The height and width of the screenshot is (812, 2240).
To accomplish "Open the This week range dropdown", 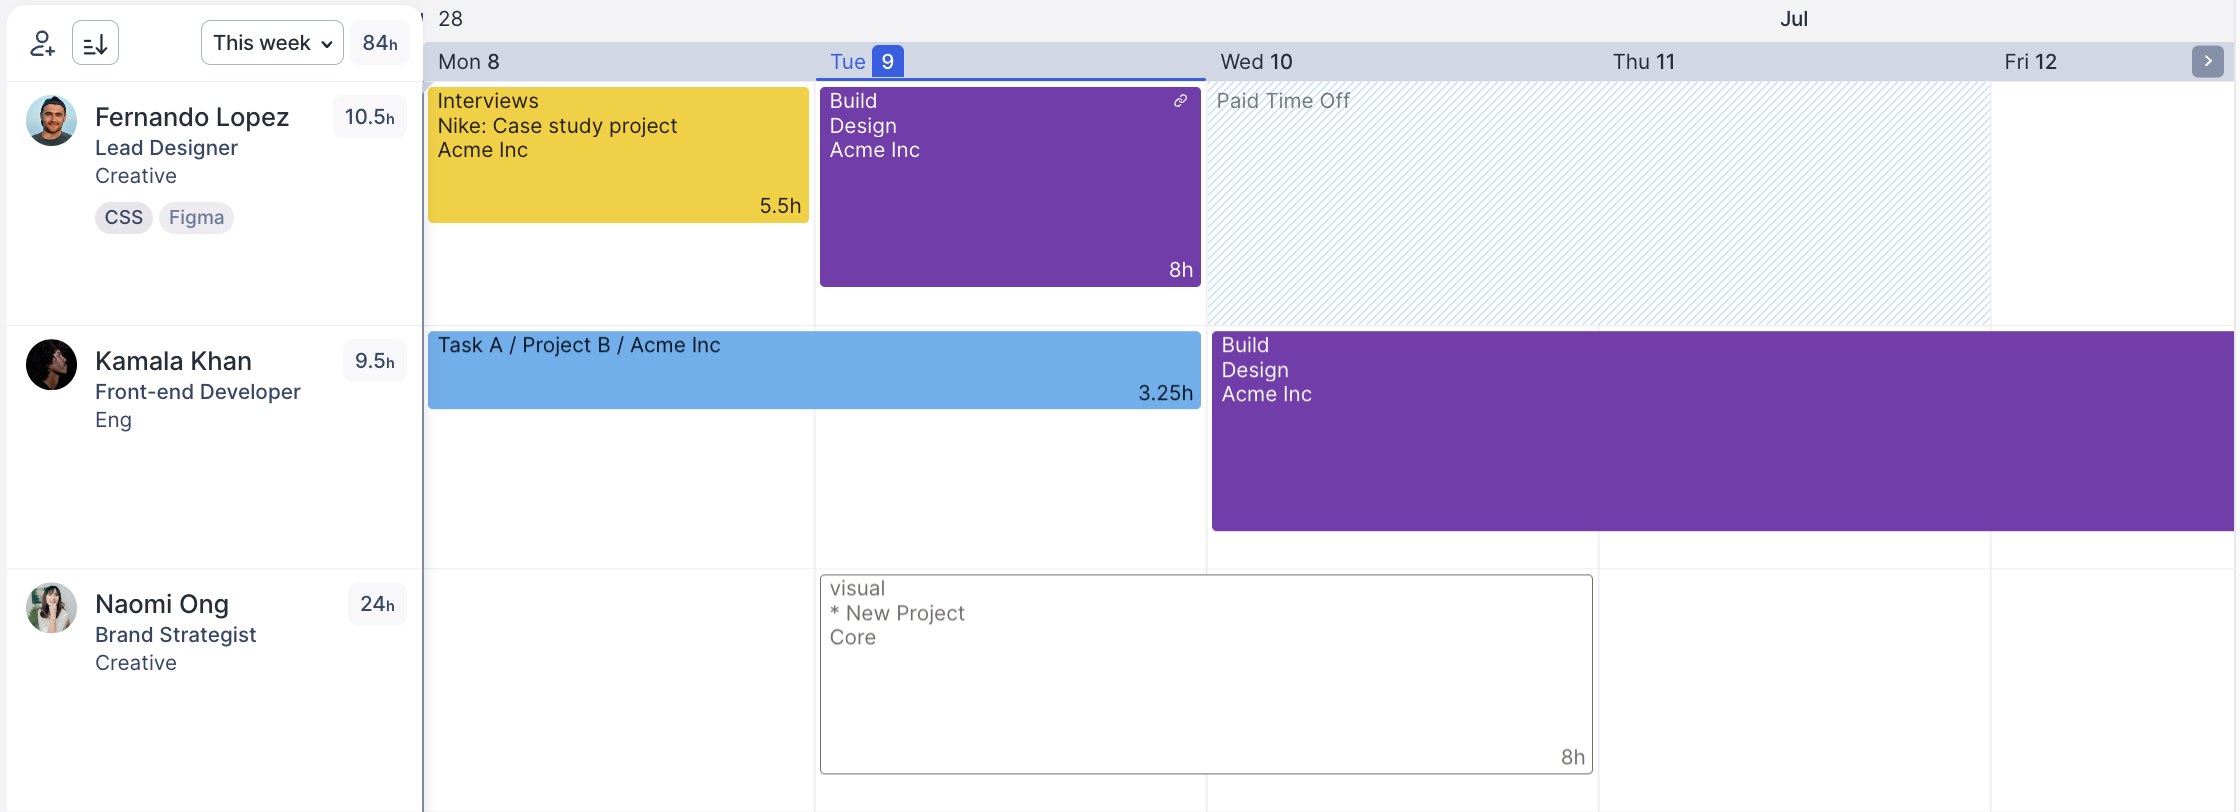I will (272, 43).
